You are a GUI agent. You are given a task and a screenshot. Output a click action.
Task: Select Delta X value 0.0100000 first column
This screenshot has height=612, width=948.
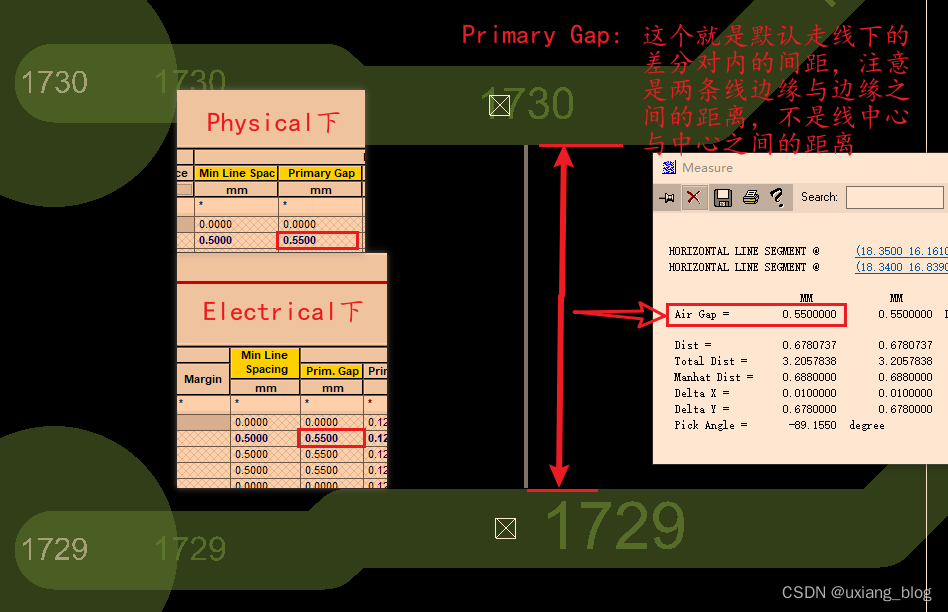809,393
